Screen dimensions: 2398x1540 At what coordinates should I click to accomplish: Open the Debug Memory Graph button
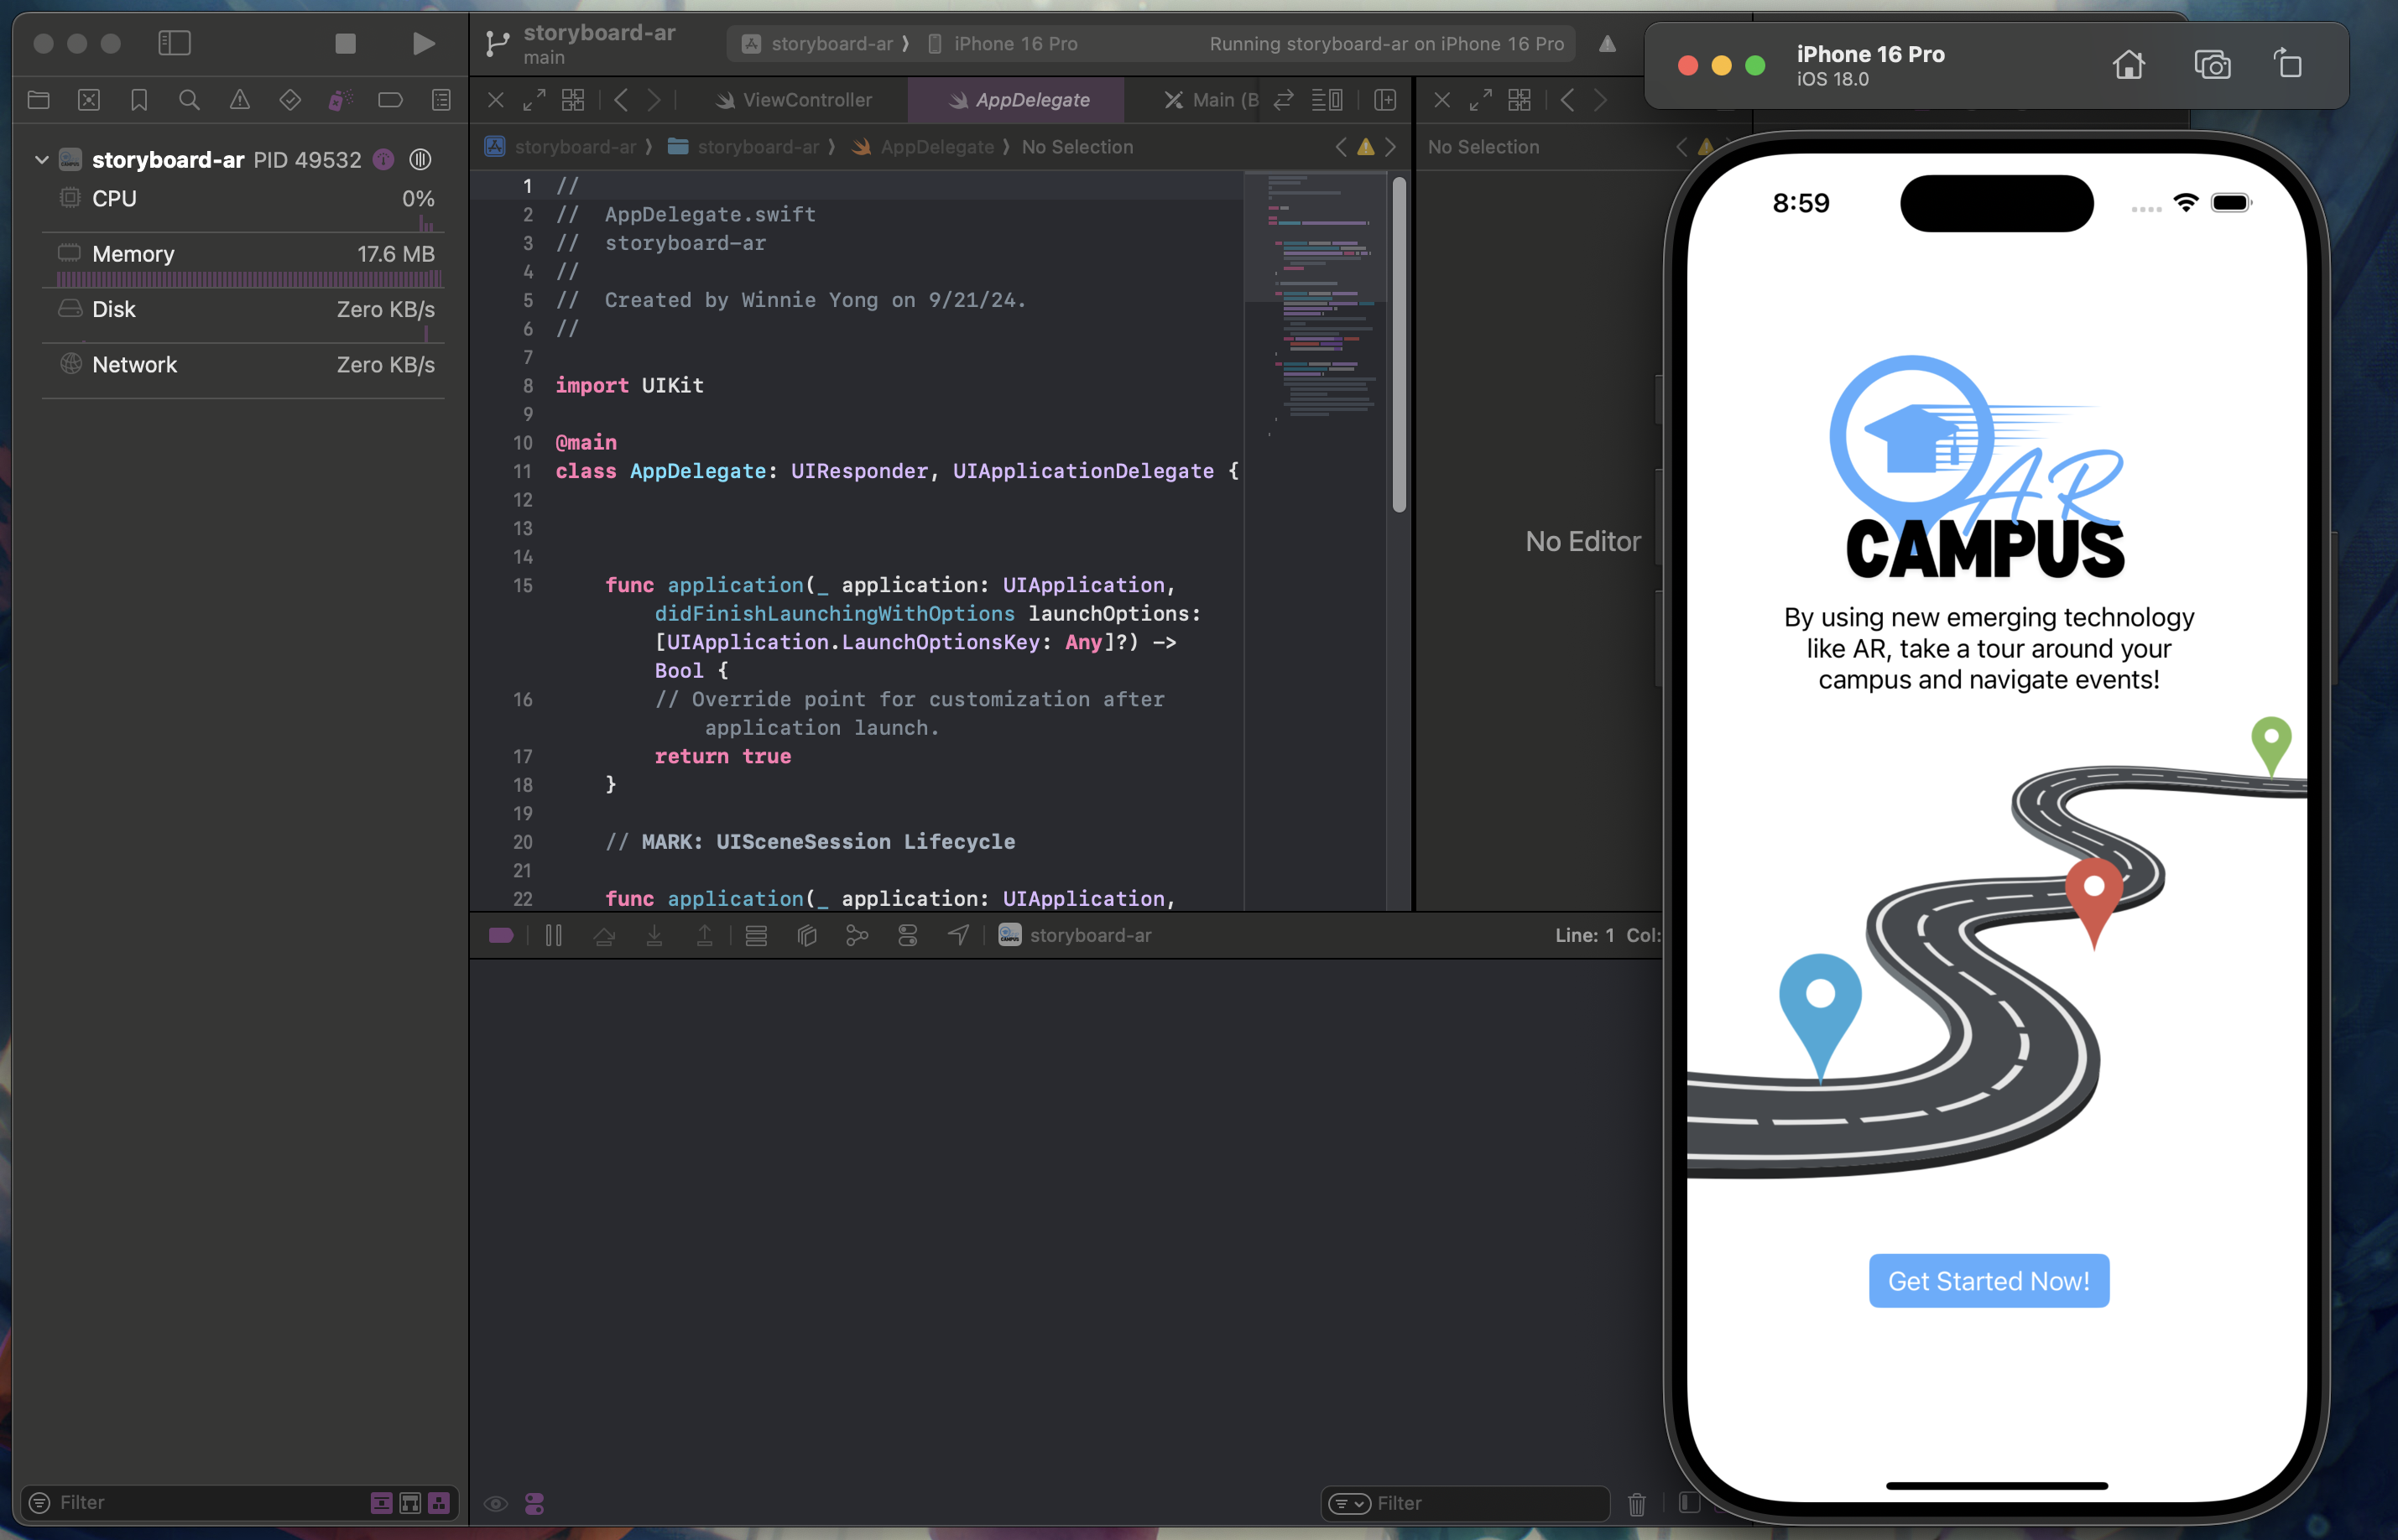(857, 935)
